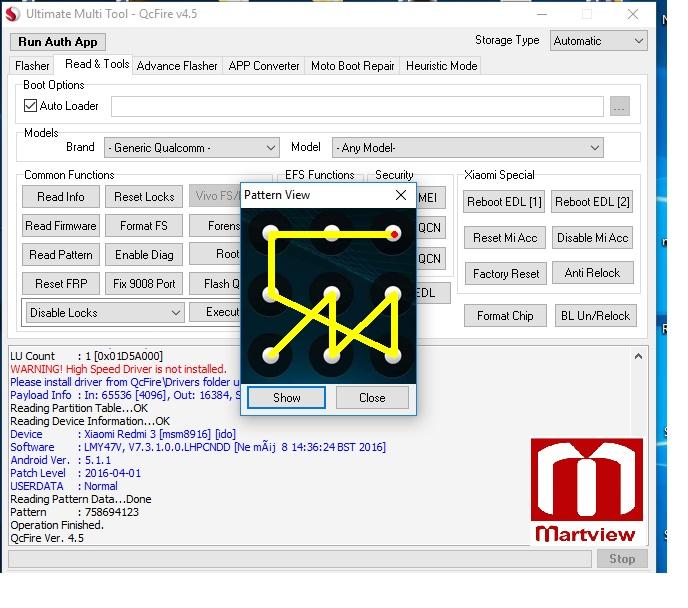The image size is (688, 608).
Task: Close the Ultimate Multi Tool window
Action: (632, 14)
